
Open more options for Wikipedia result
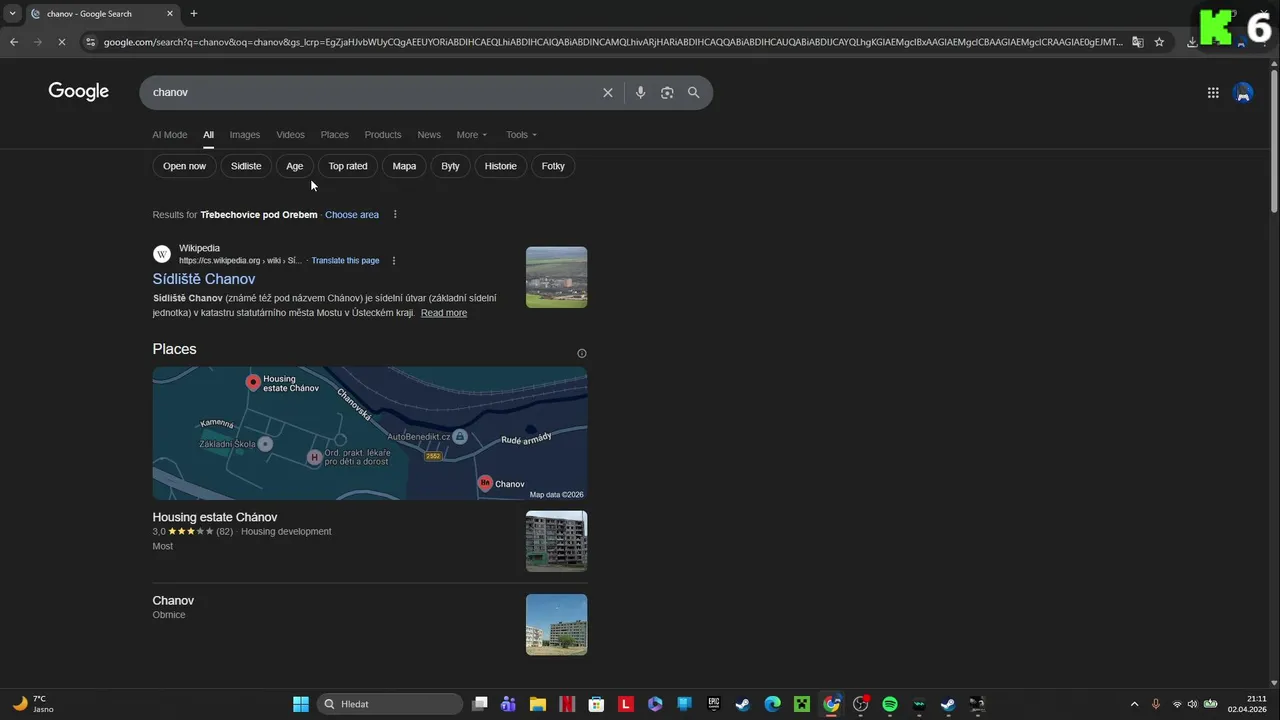point(394,260)
